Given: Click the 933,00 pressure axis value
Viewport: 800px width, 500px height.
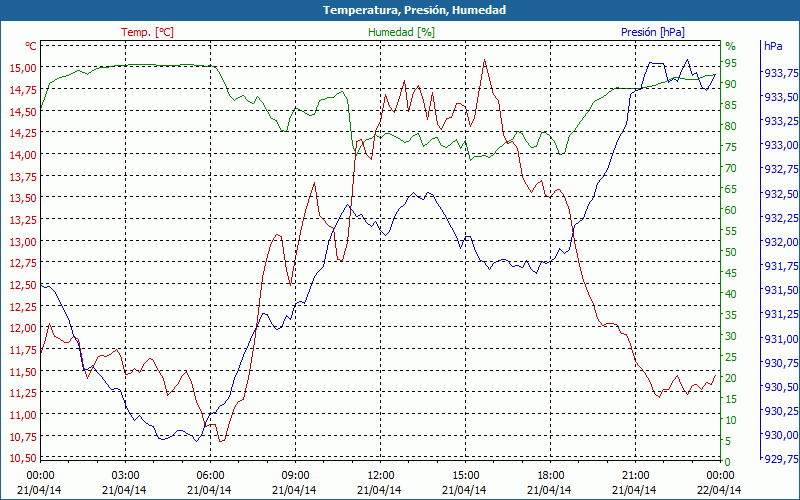Looking at the screenshot, I should [781, 145].
